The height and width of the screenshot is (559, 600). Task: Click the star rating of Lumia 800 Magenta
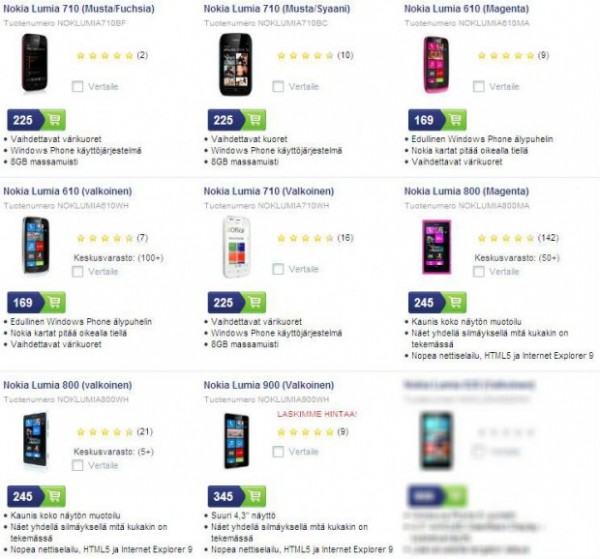506,238
